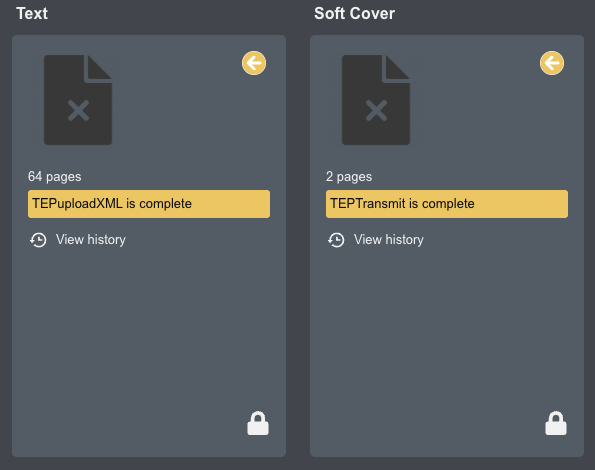Viewport: 595px width, 470px height.
Task: Click the Text section heading
Action: point(32,14)
